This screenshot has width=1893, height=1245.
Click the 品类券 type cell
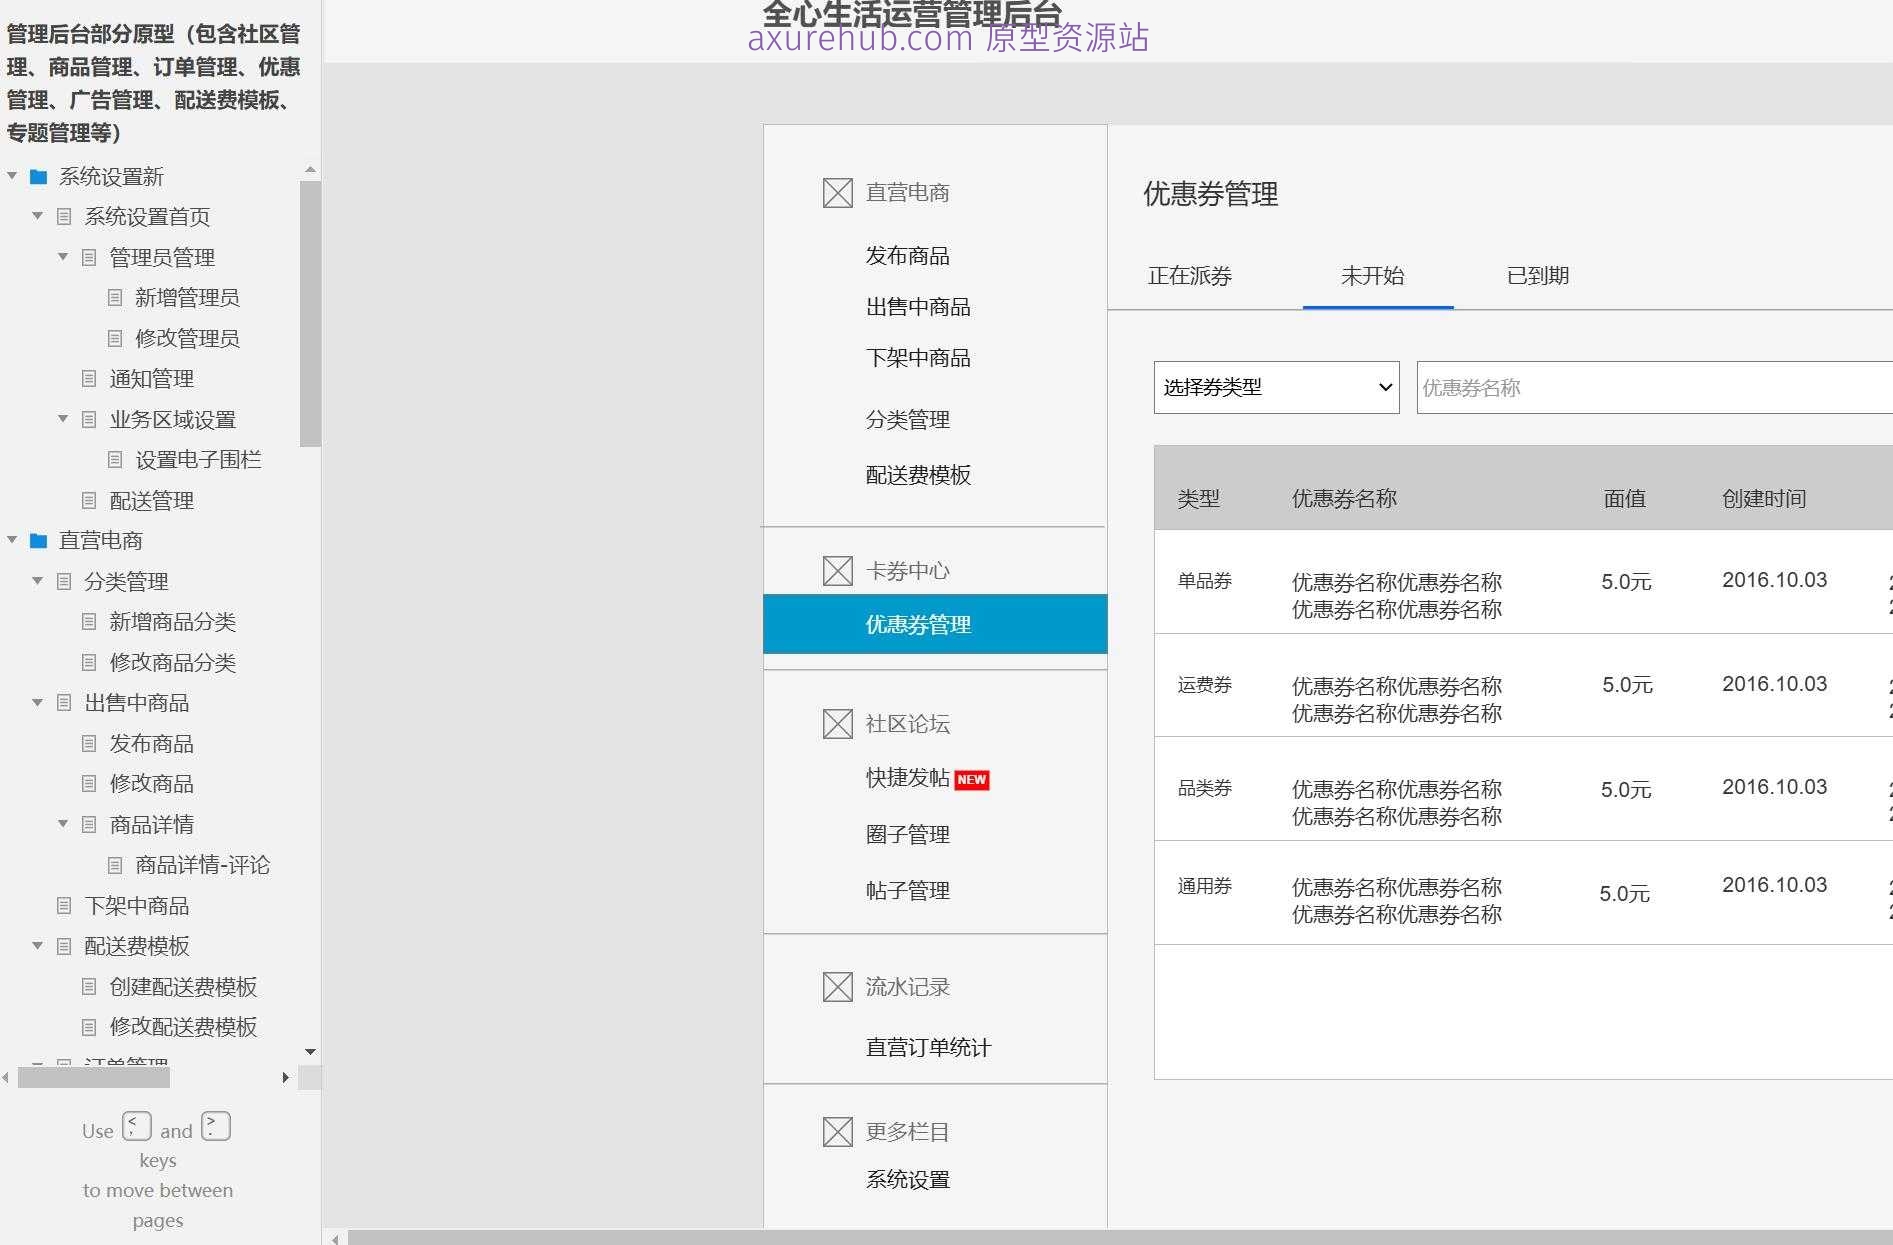(x=1204, y=788)
